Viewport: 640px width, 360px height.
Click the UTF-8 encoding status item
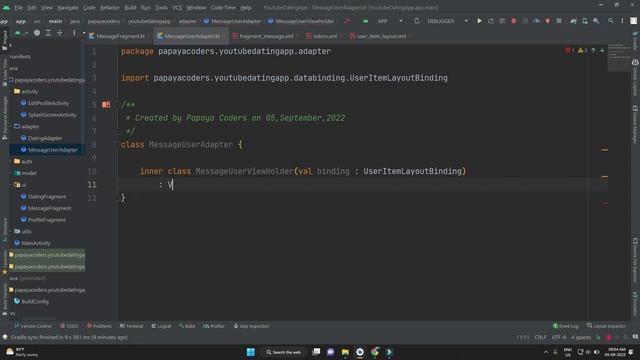(559, 337)
